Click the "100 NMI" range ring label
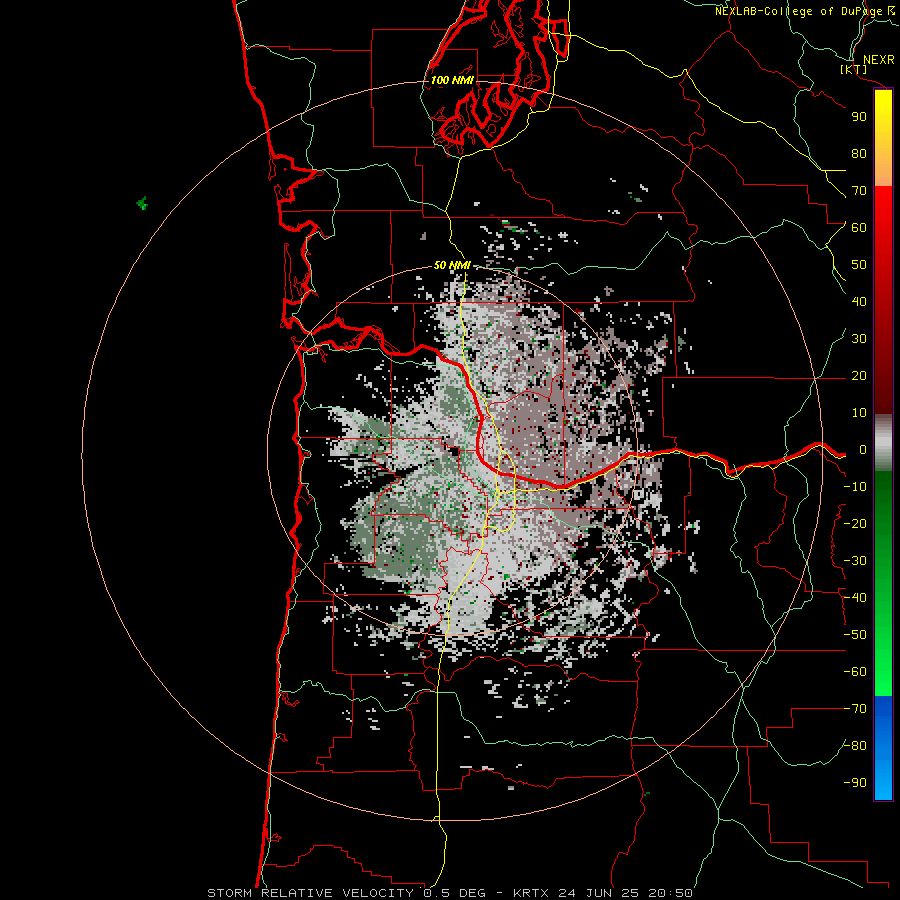 point(452,80)
